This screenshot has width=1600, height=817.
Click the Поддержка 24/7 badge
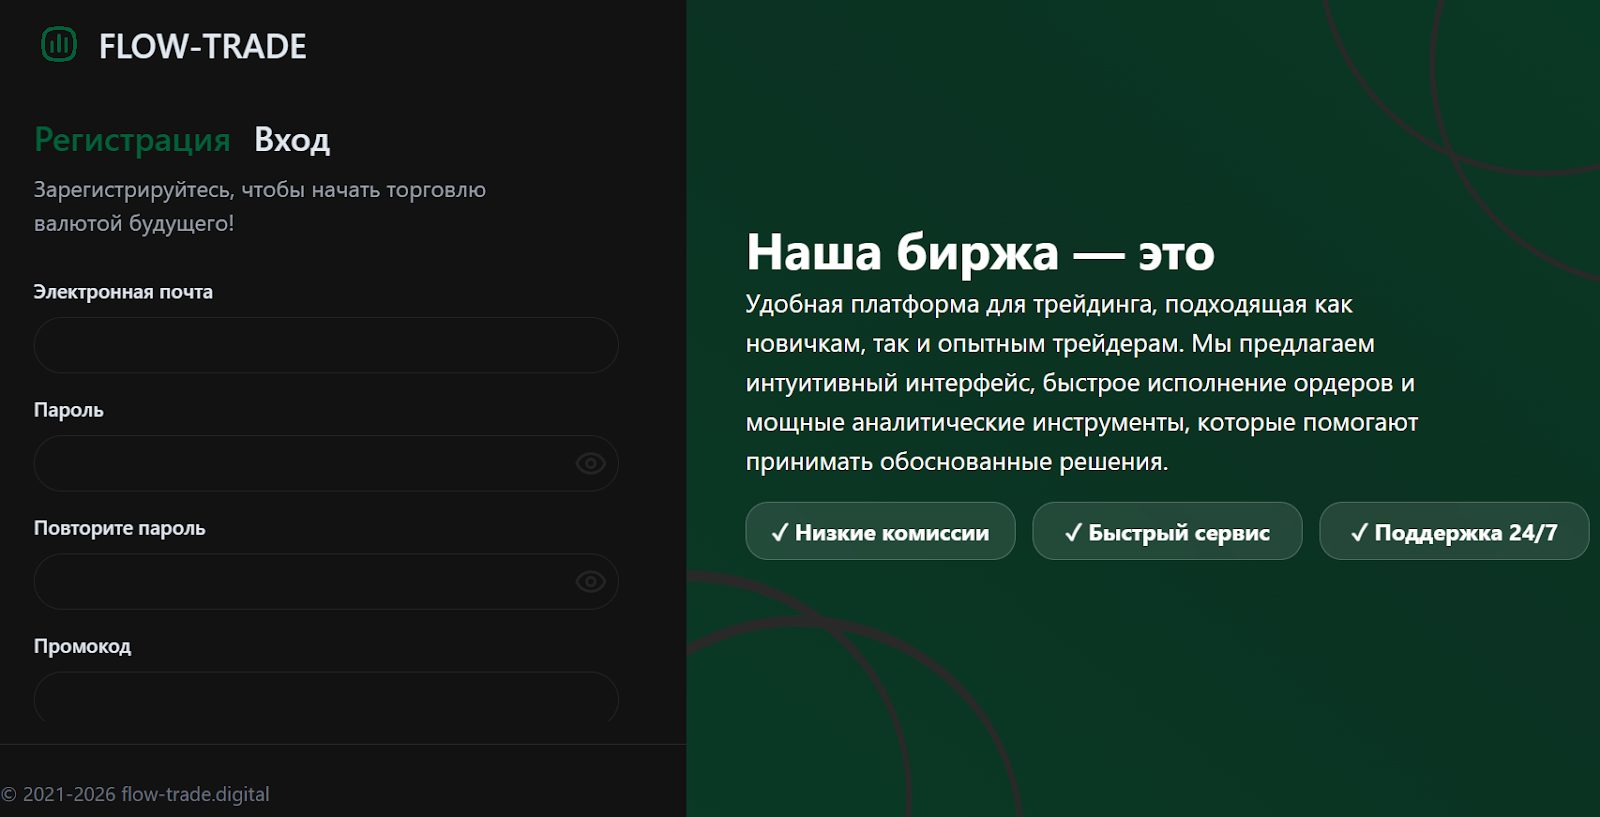[1454, 531]
